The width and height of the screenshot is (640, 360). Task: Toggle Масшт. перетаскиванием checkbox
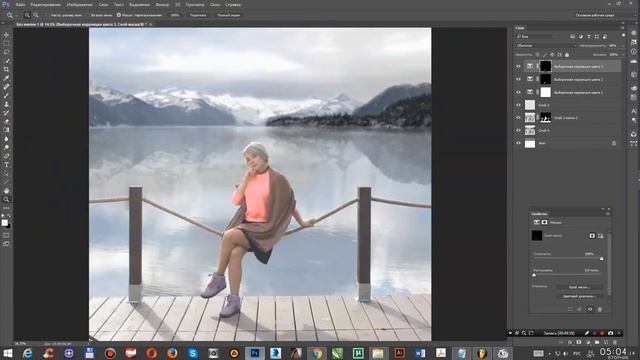coord(119,15)
